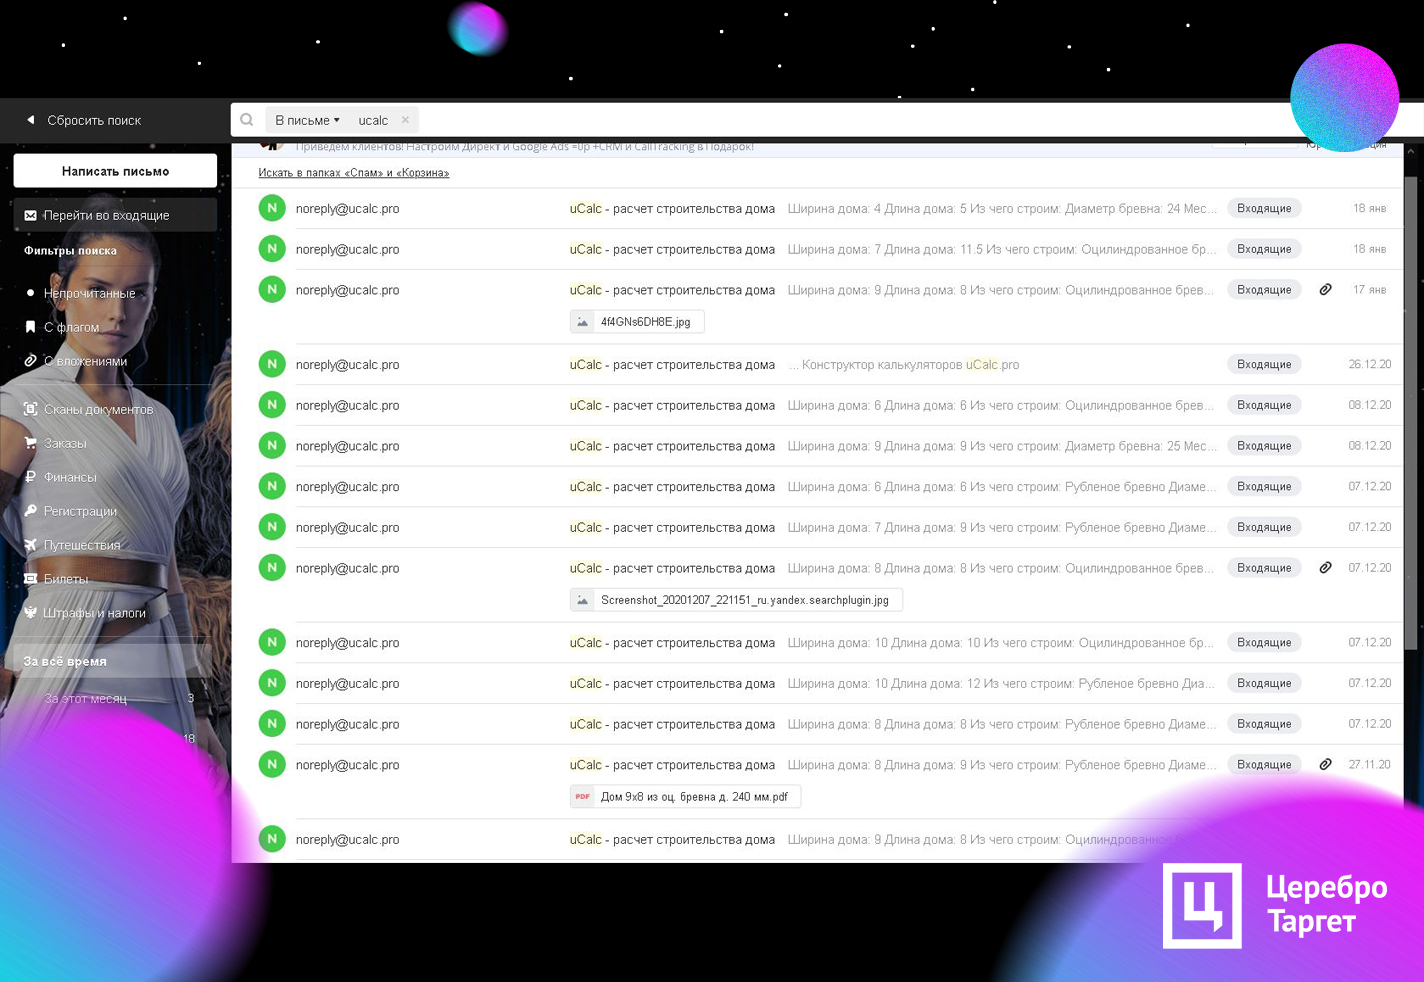Click the search magnifier icon
The image size is (1424, 982).
point(247,120)
